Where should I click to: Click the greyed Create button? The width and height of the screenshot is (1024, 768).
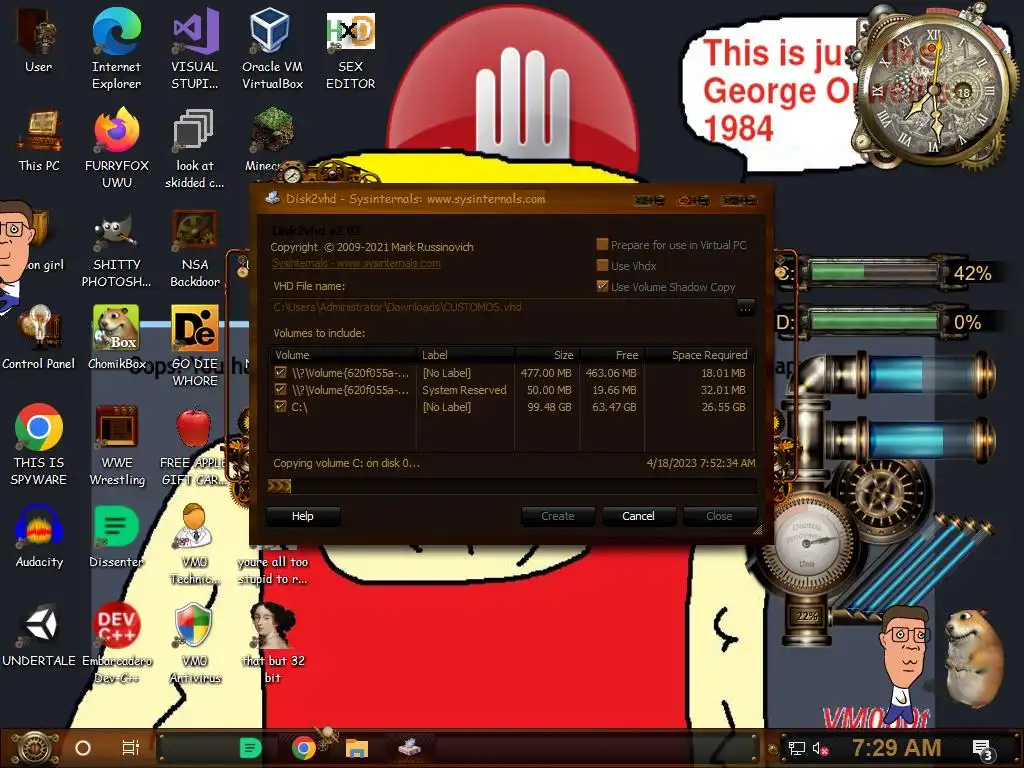point(558,516)
